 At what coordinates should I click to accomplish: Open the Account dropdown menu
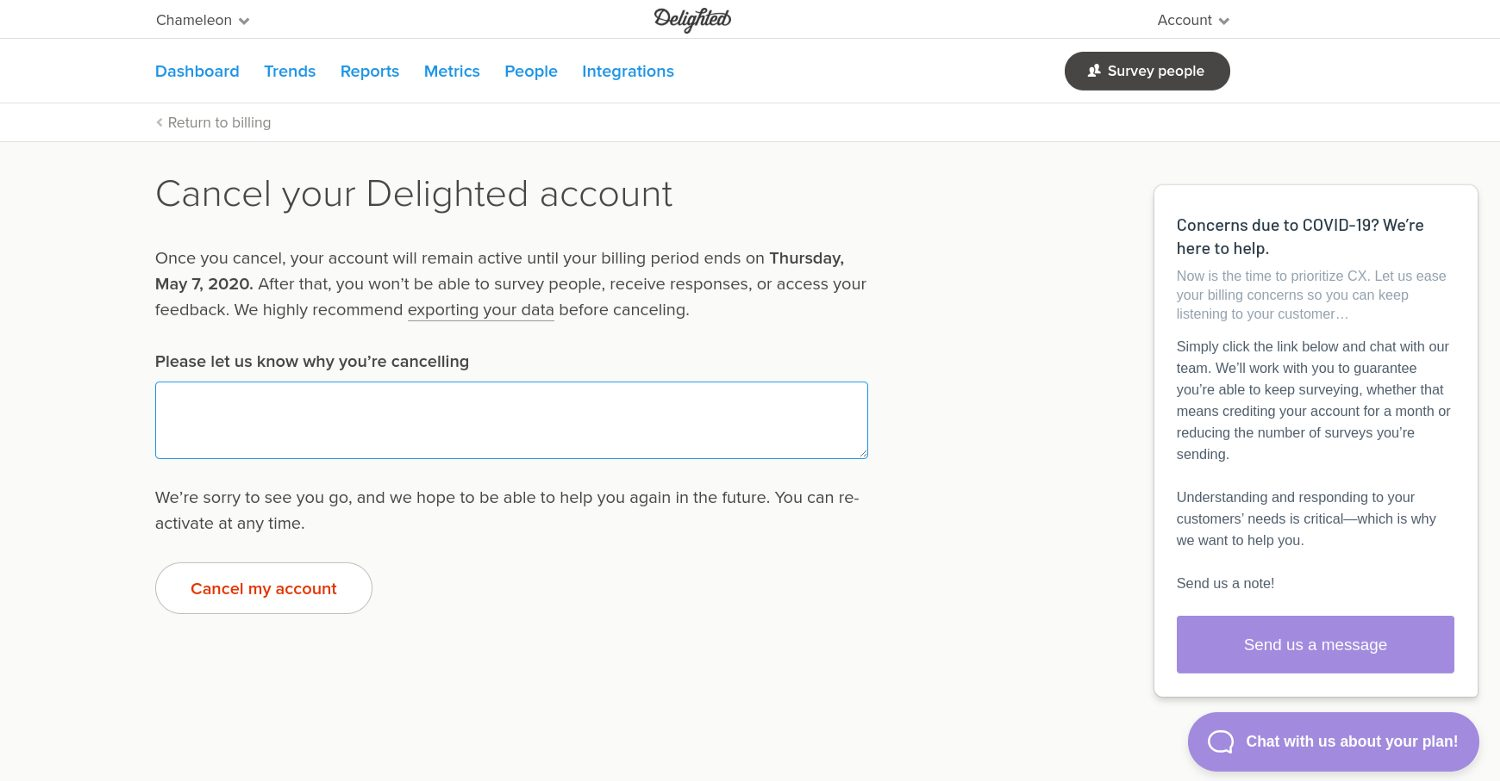tap(1193, 20)
